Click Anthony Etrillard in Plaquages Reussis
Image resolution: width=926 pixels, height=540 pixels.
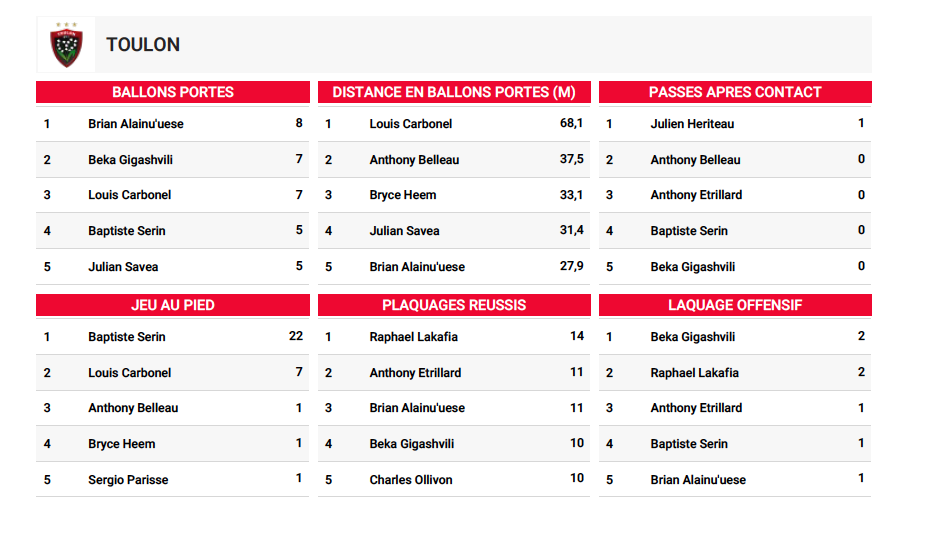tap(415, 373)
